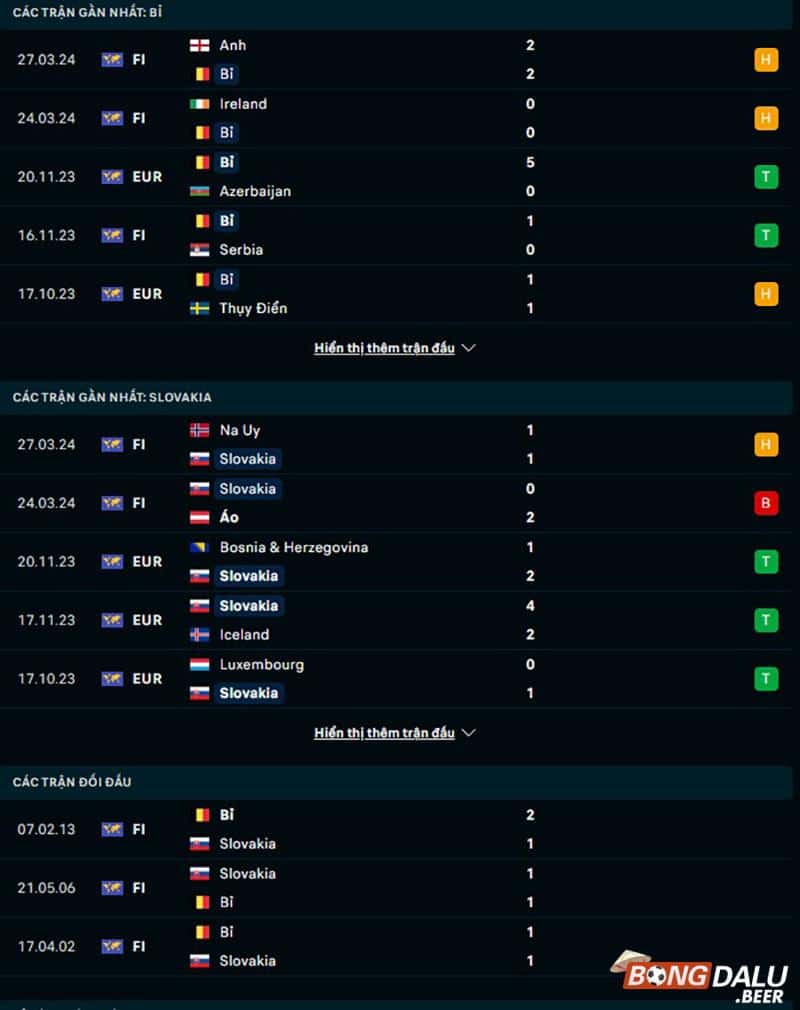The height and width of the screenshot is (1010, 800).
Task: Click the red B badge for Slovakia vs Áo
Action: click(x=766, y=503)
